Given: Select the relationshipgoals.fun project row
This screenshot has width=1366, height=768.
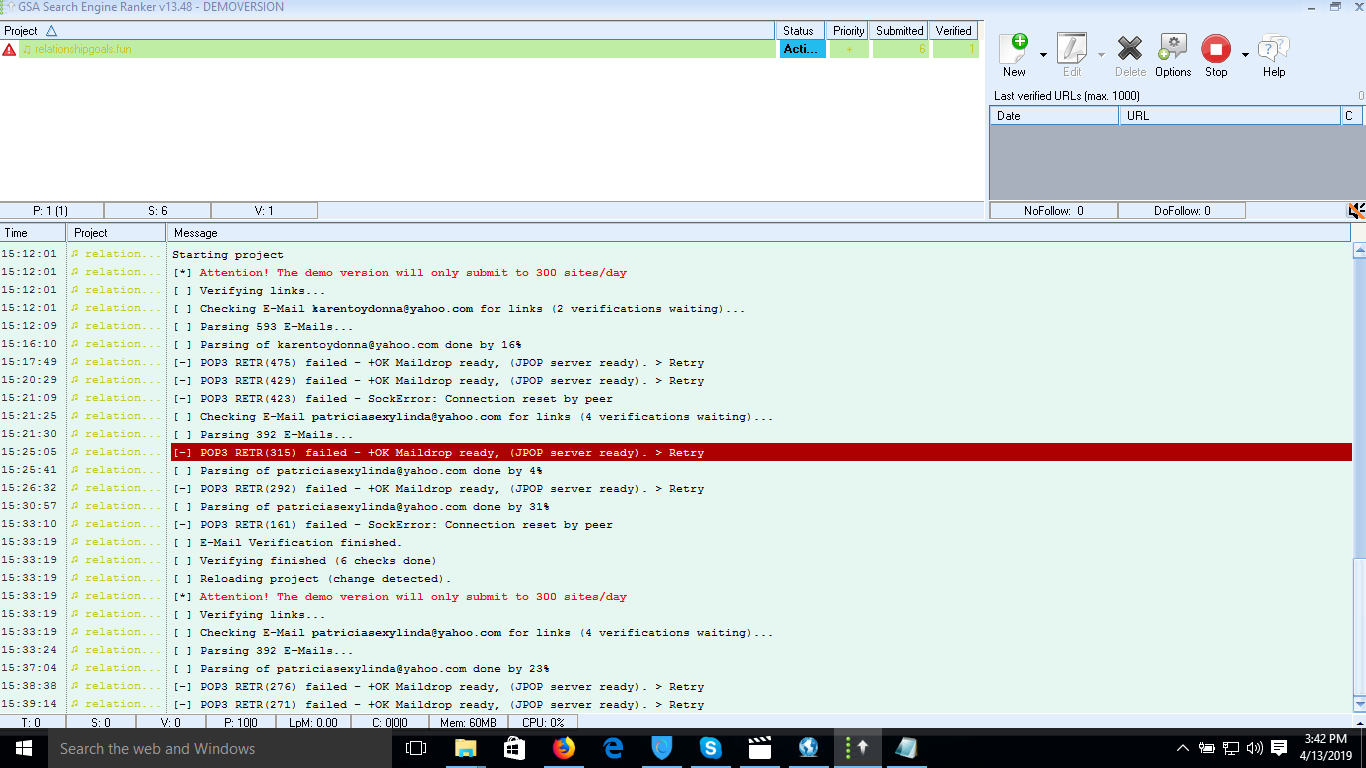Looking at the screenshot, I should pyautogui.click(x=397, y=49).
